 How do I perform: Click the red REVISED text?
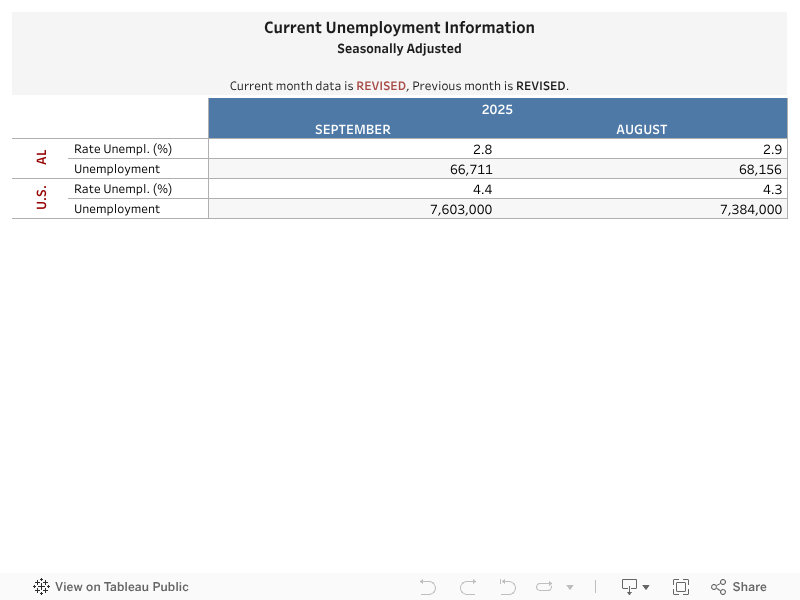pyautogui.click(x=381, y=86)
